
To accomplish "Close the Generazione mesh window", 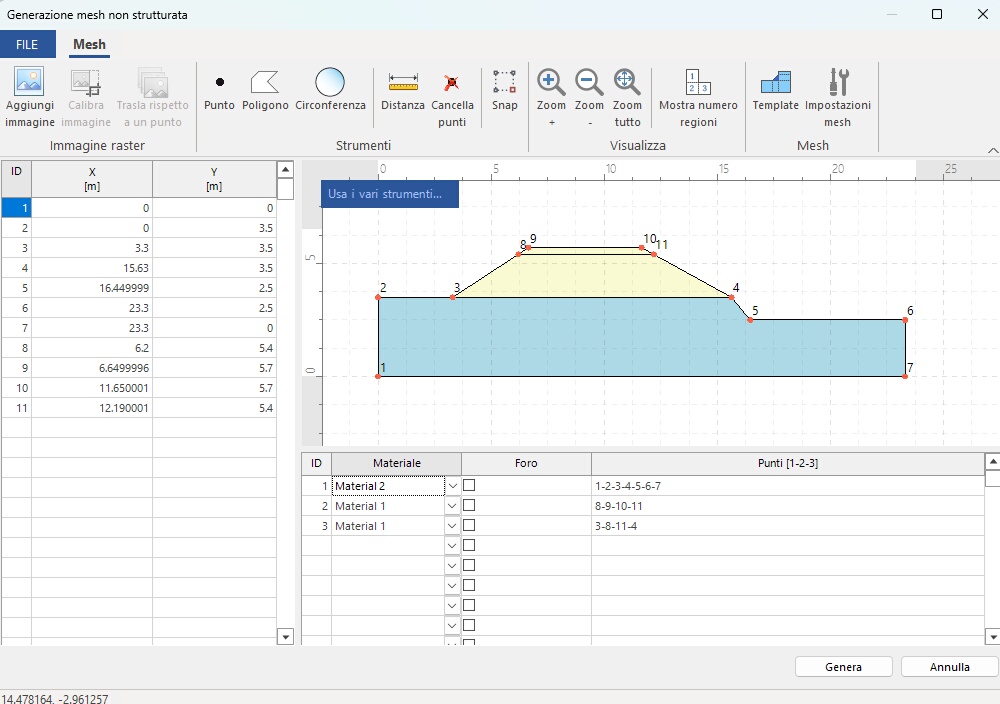I will click(983, 14).
